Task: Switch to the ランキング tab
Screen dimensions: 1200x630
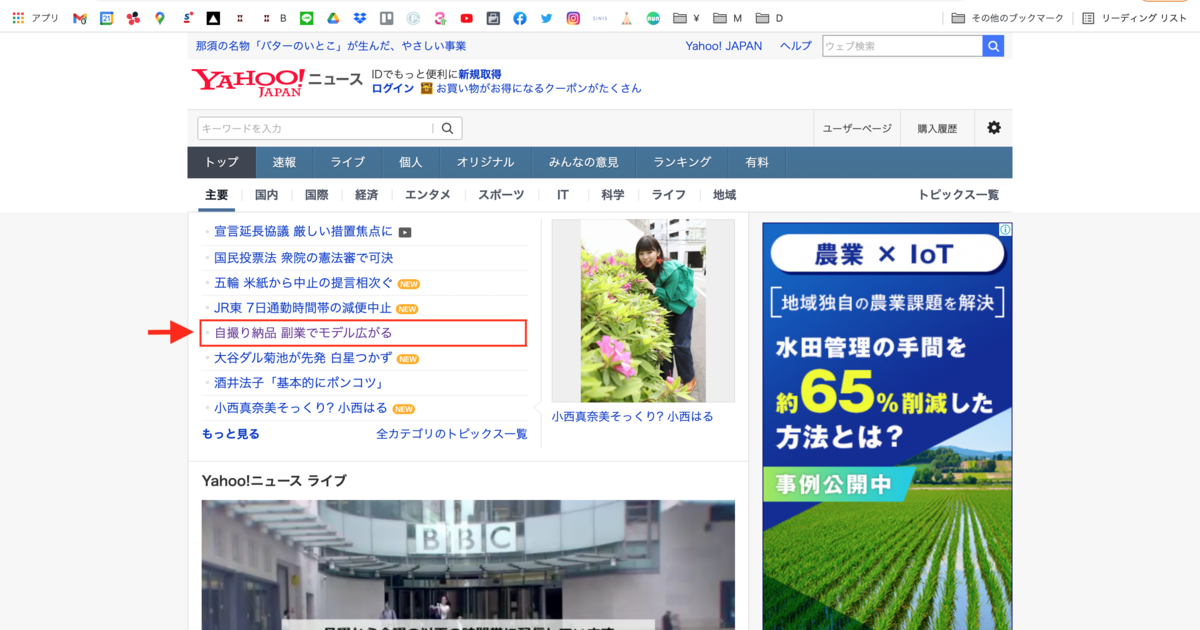Action: click(x=682, y=162)
